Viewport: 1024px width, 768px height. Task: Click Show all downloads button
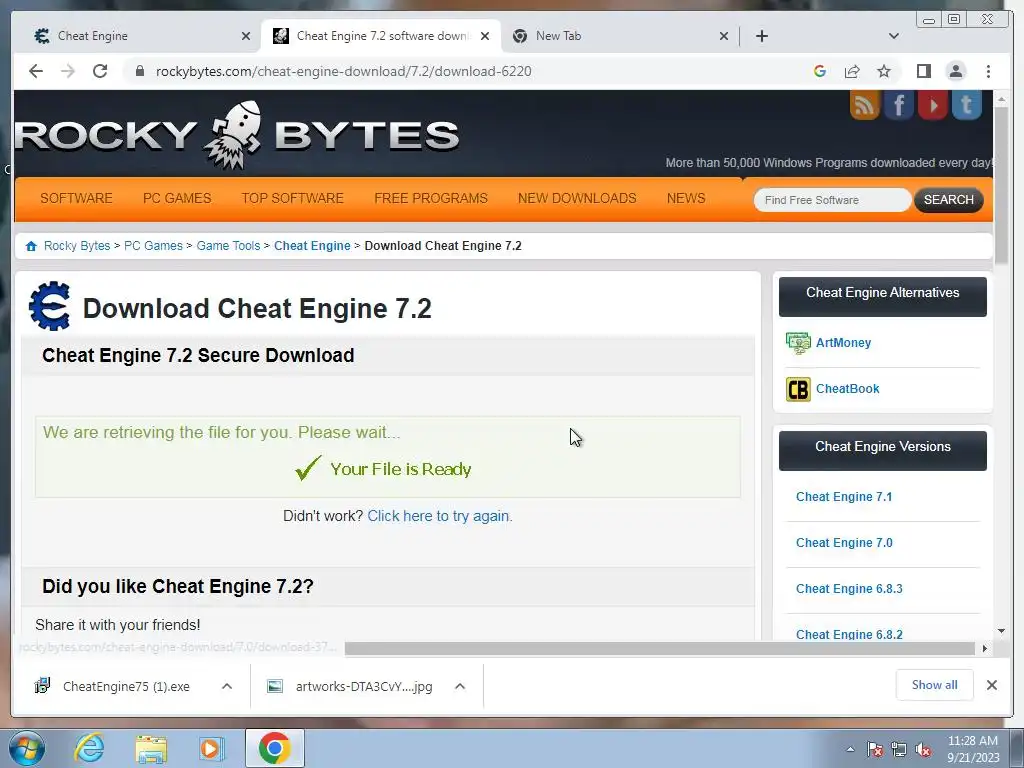tap(935, 685)
